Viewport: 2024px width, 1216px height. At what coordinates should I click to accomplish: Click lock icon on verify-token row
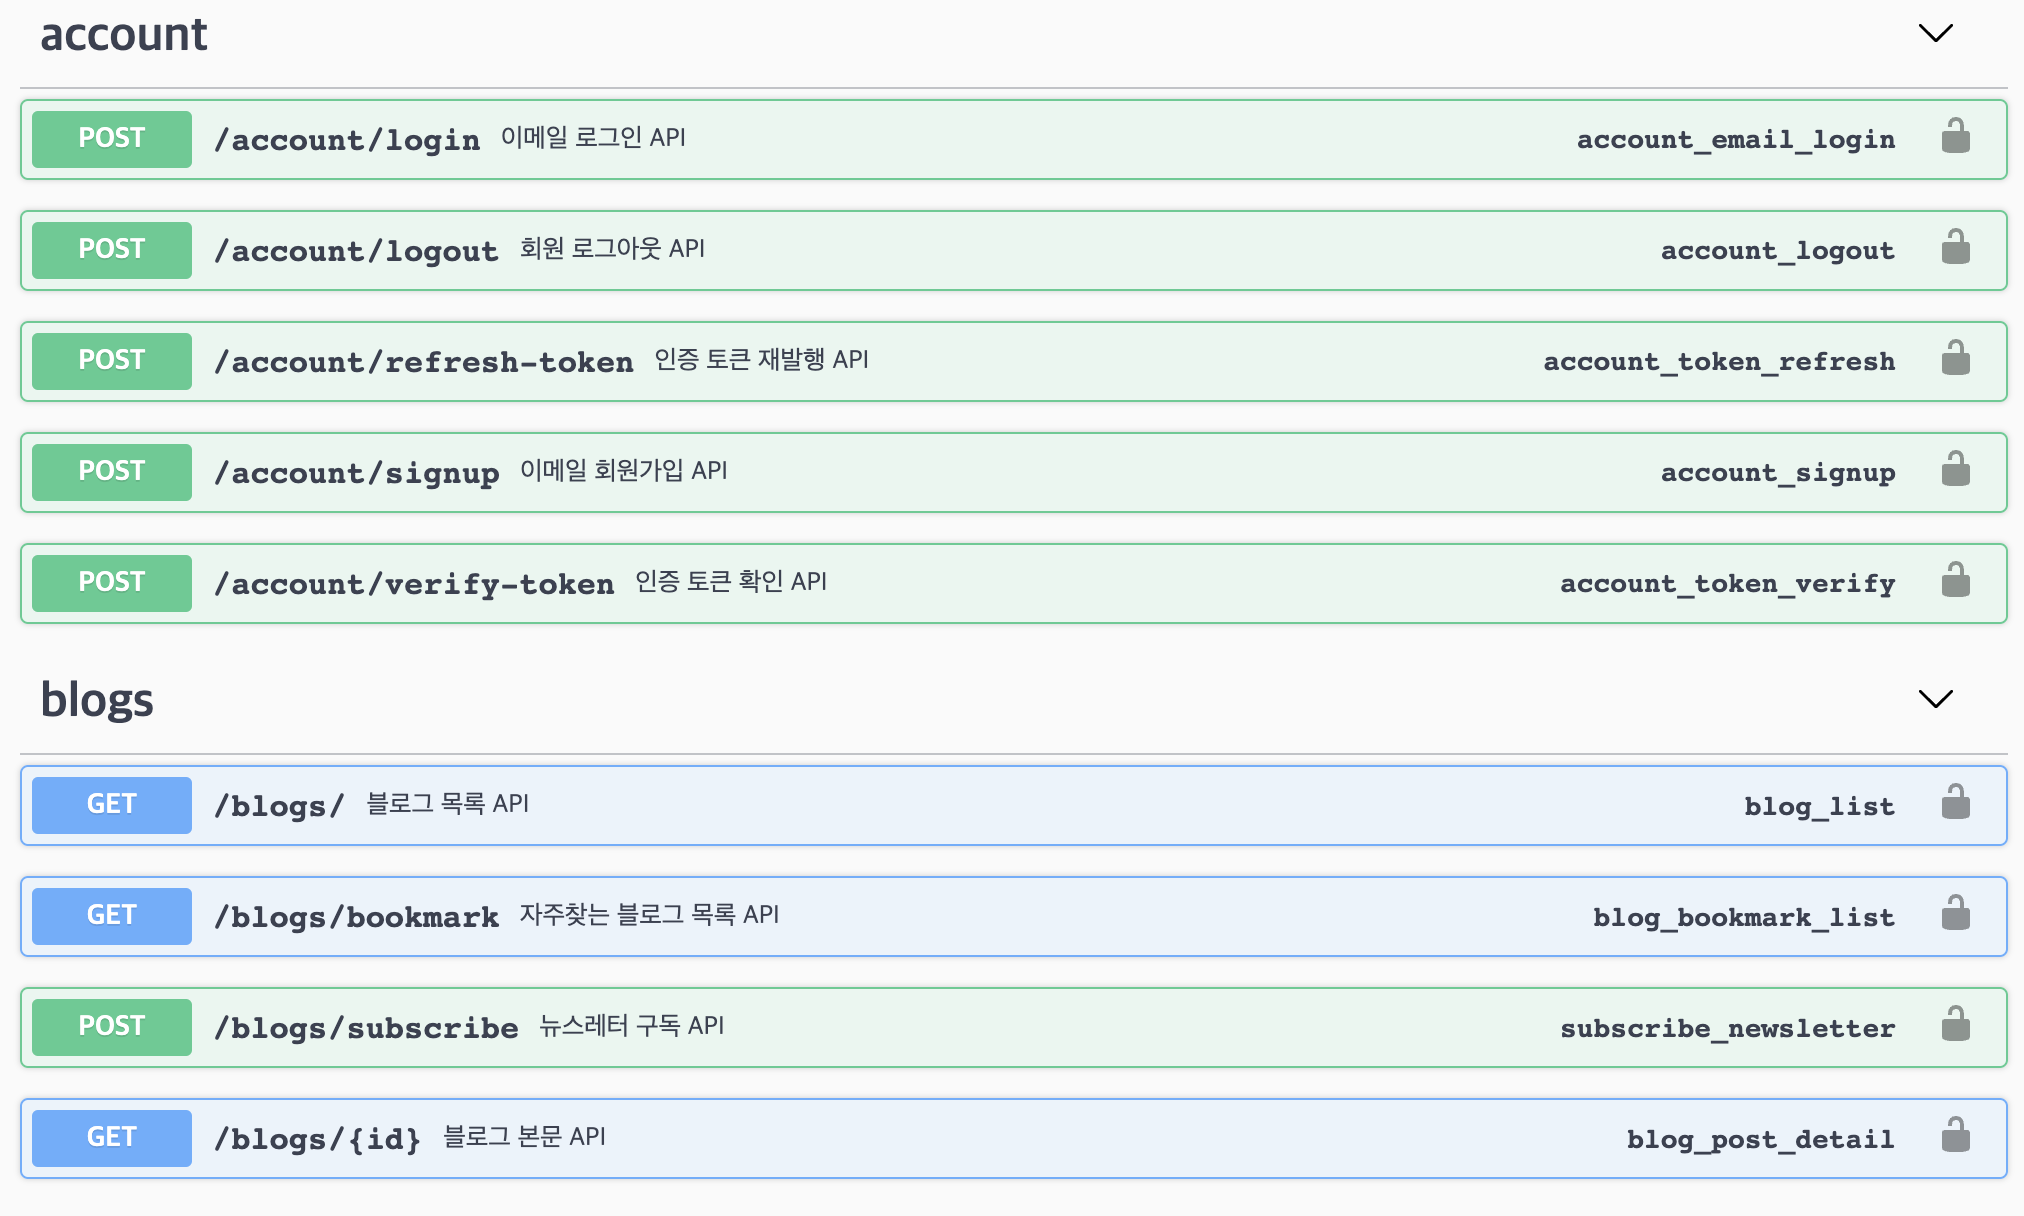(x=1955, y=581)
